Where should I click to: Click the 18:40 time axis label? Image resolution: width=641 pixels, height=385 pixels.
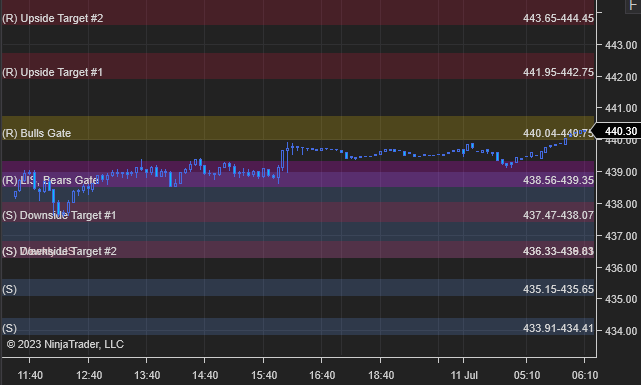pos(381,375)
